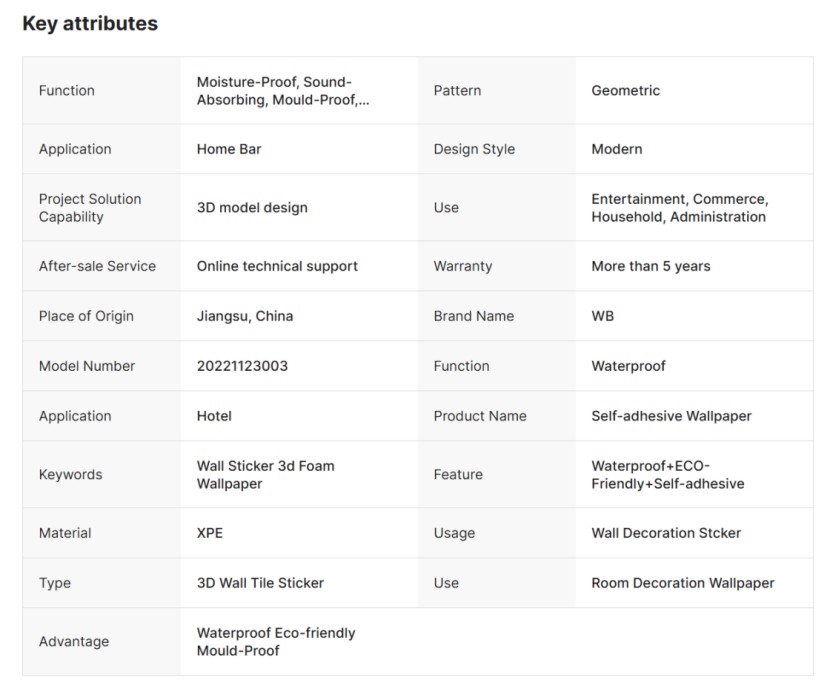Click the Jiangsu, China origin value
830x689 pixels.
click(x=245, y=316)
